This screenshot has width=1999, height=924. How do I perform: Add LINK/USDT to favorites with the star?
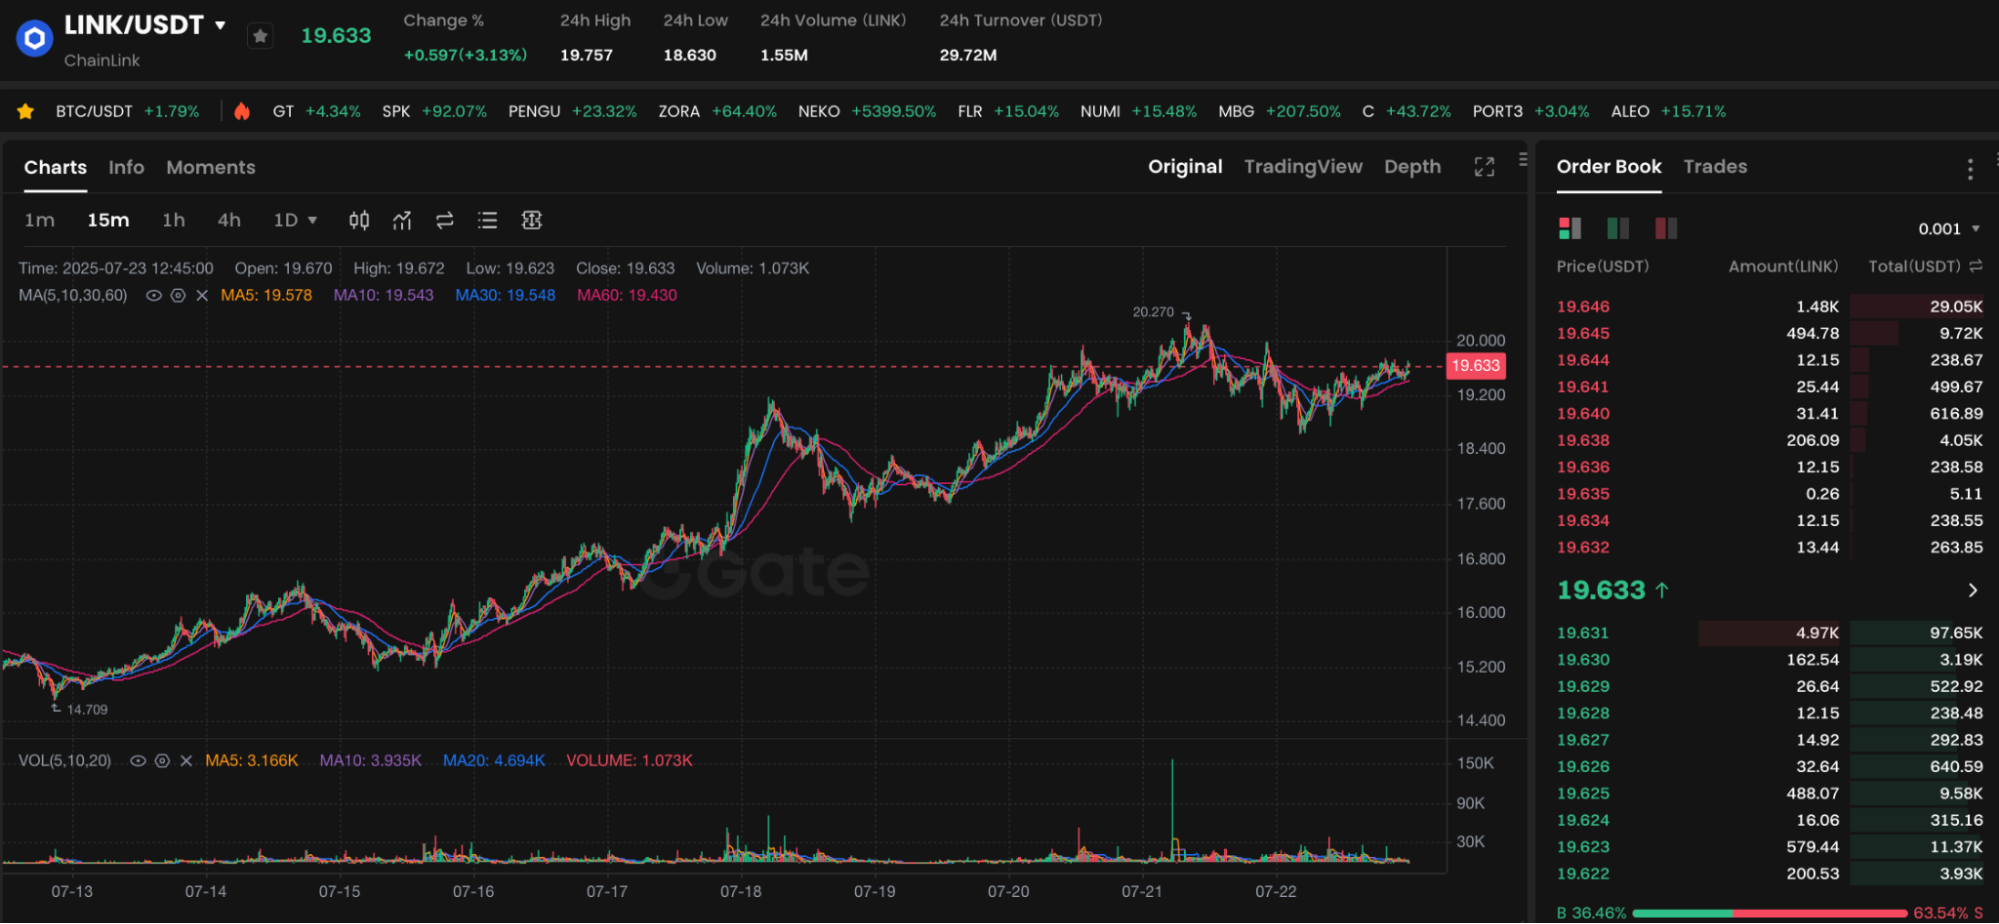260,36
